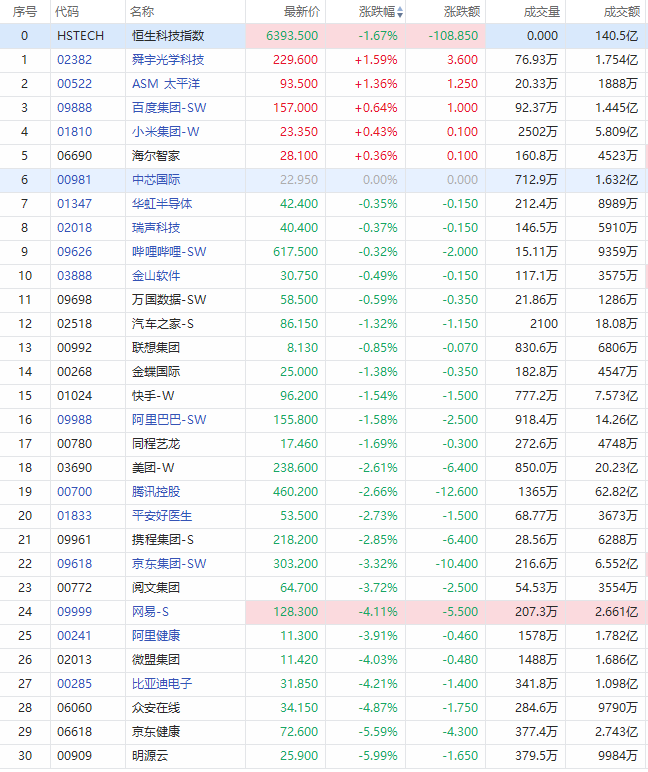The image size is (648, 772).
Task: Select 阅文集团 row name
Action: point(156,587)
